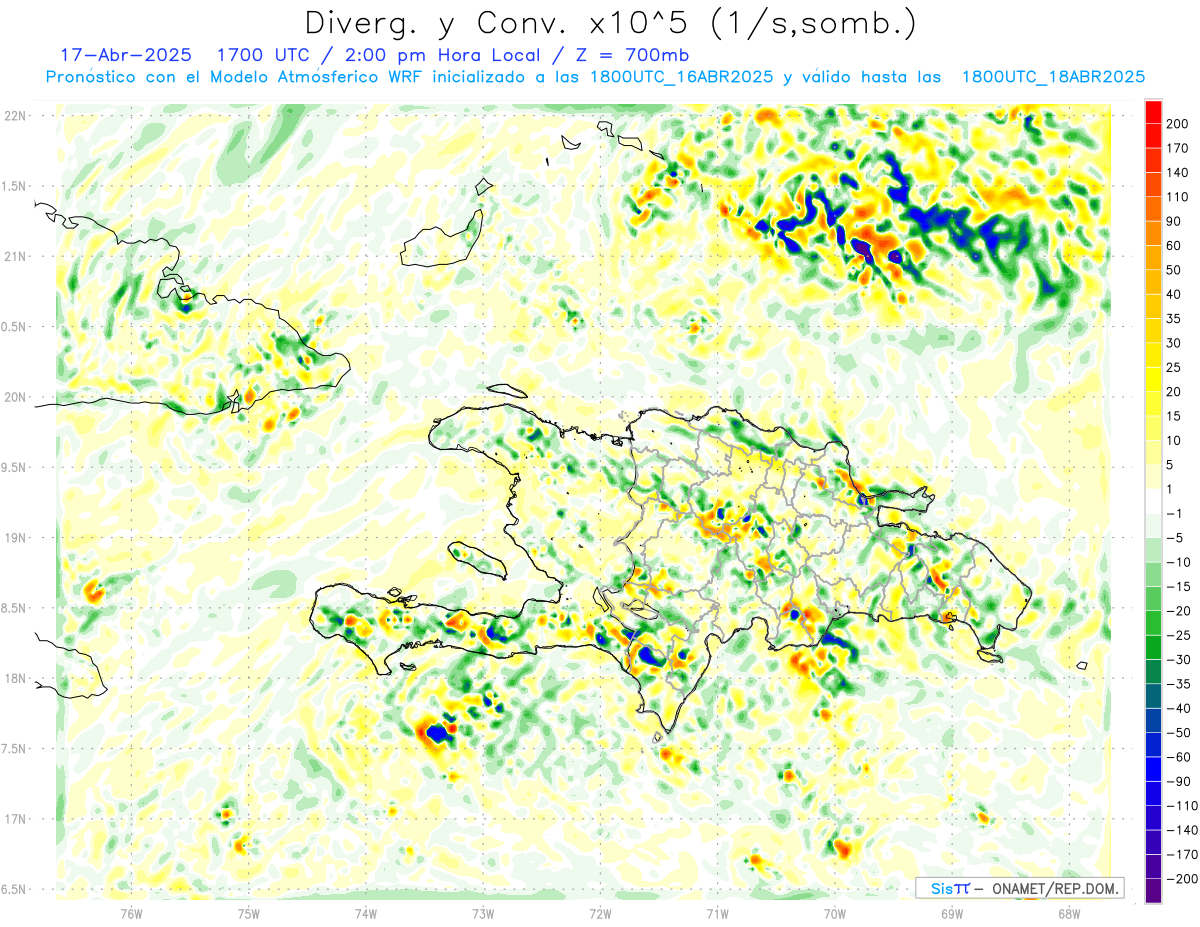
Task: Click the '69W' longitude label
Action: coord(952,913)
